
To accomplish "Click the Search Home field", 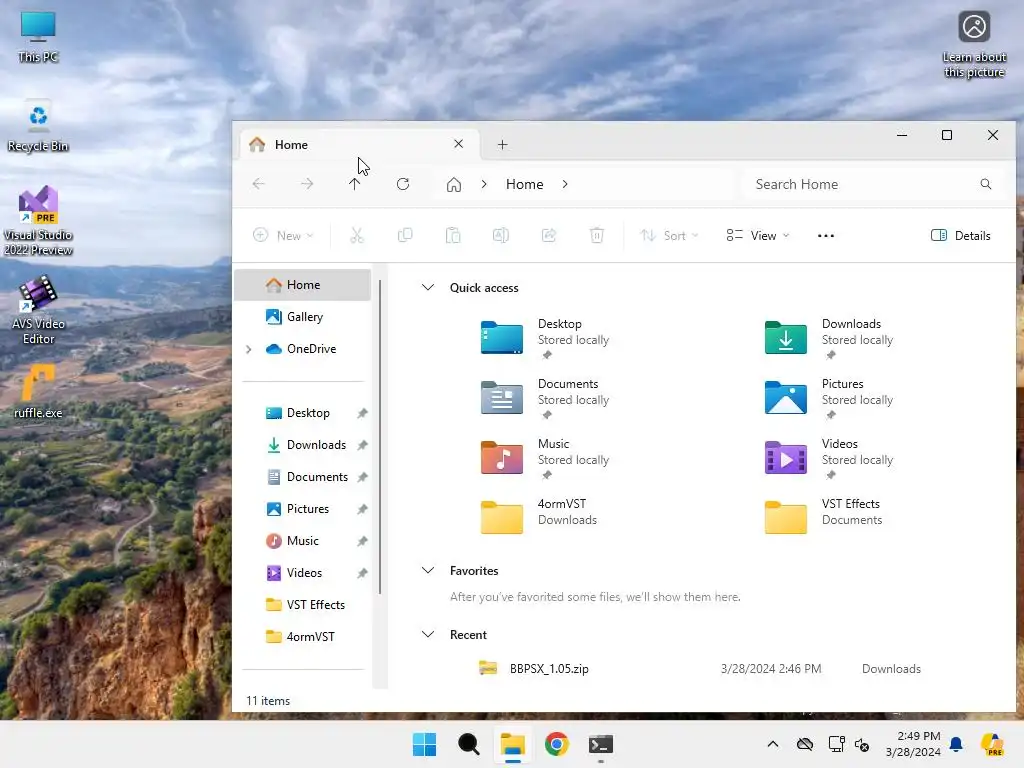I will click(875, 184).
